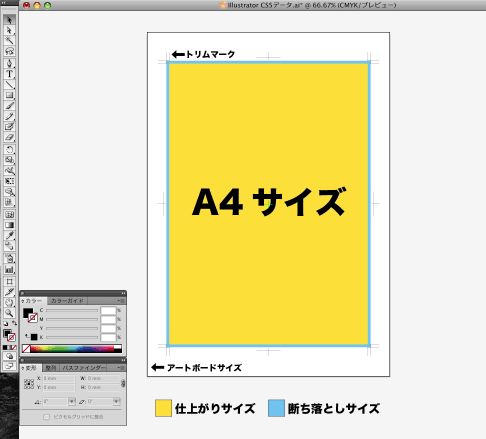Switch to the パスファインダー tab
This screenshot has width=486, height=439.
pos(84,368)
